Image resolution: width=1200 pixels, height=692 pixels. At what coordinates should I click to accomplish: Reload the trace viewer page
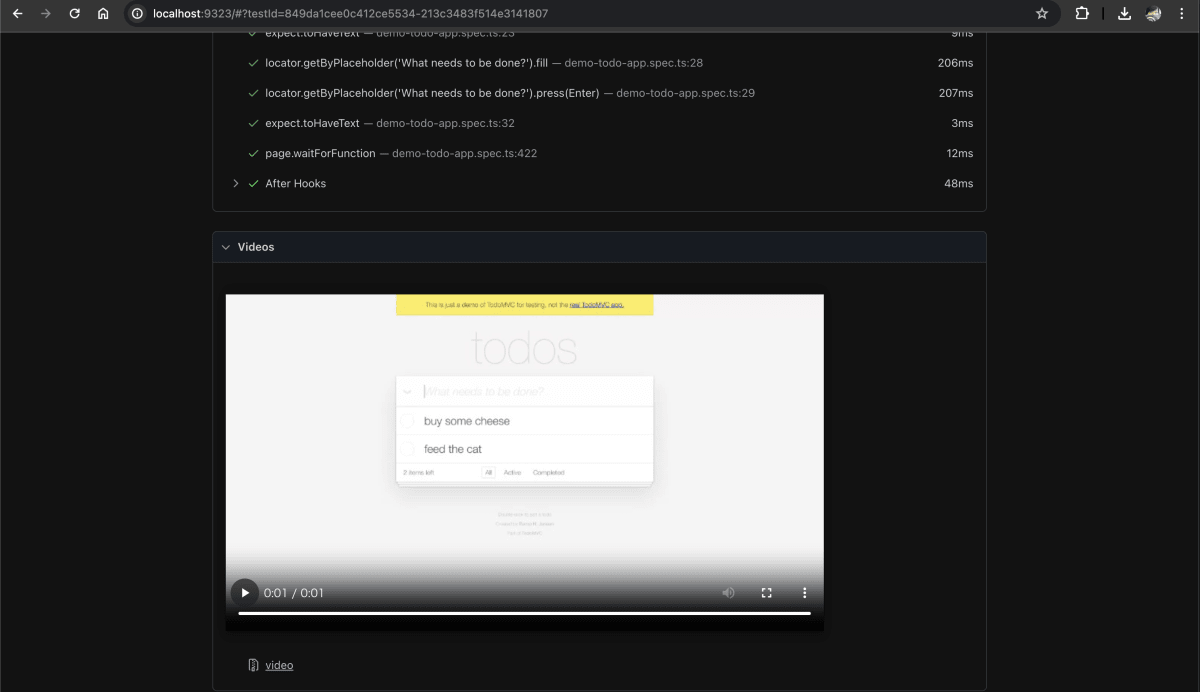point(75,14)
